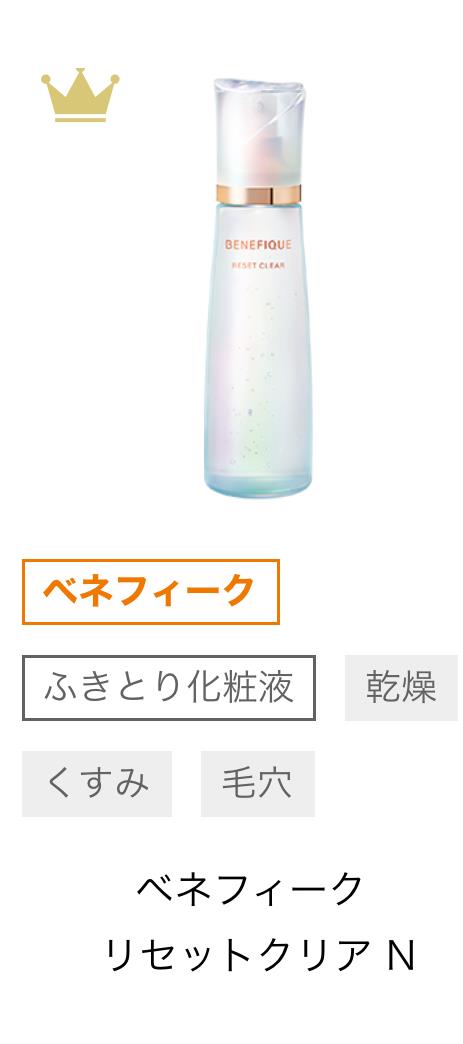This screenshot has width=463, height=1044.
Task: Open the Benefique Reset Clear bottle image
Action: click(258, 288)
